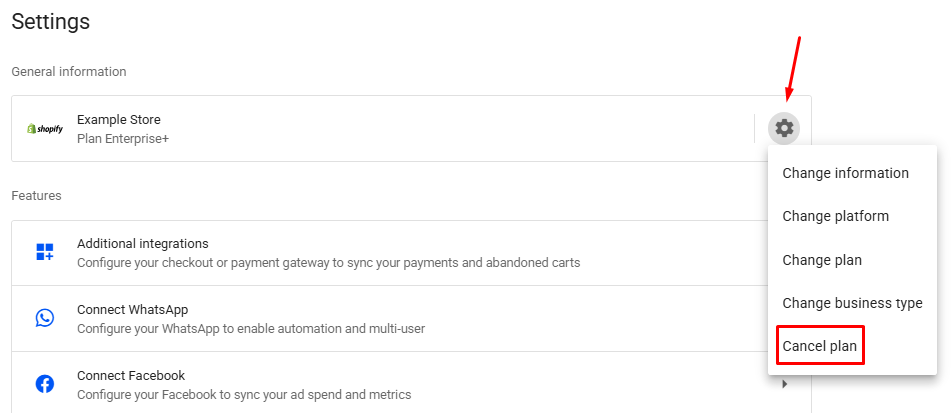This screenshot has width=952, height=413.
Task: Click the Example Store name
Action: 118,120
